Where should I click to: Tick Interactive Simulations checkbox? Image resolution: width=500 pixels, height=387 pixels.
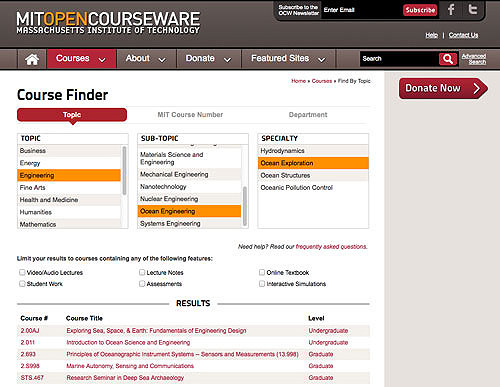tap(262, 284)
